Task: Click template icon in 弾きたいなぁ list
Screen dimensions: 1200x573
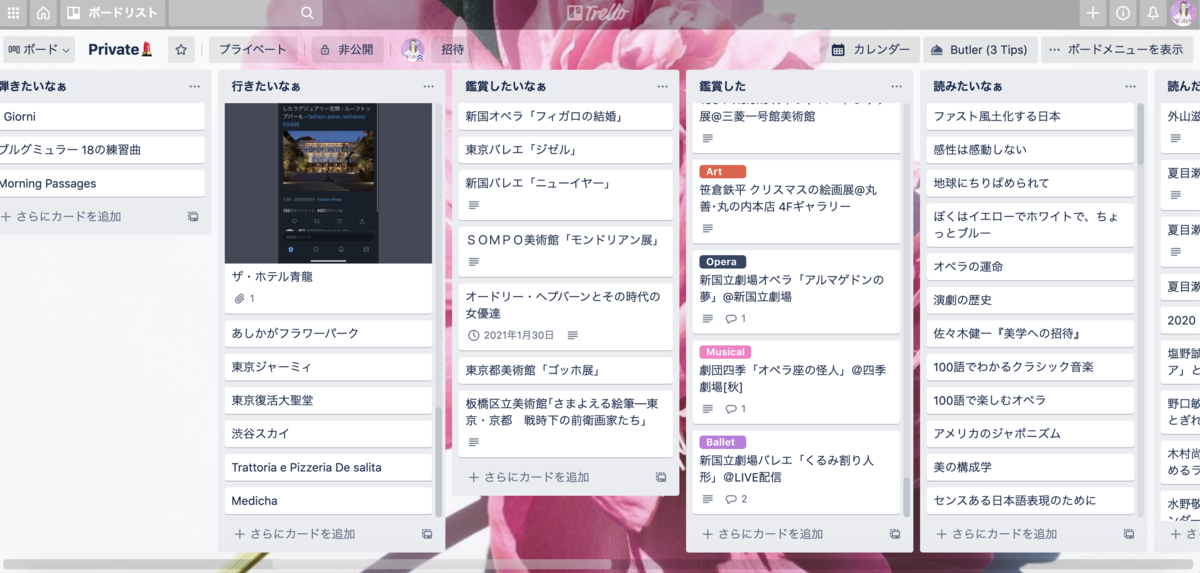Action: coord(193,216)
